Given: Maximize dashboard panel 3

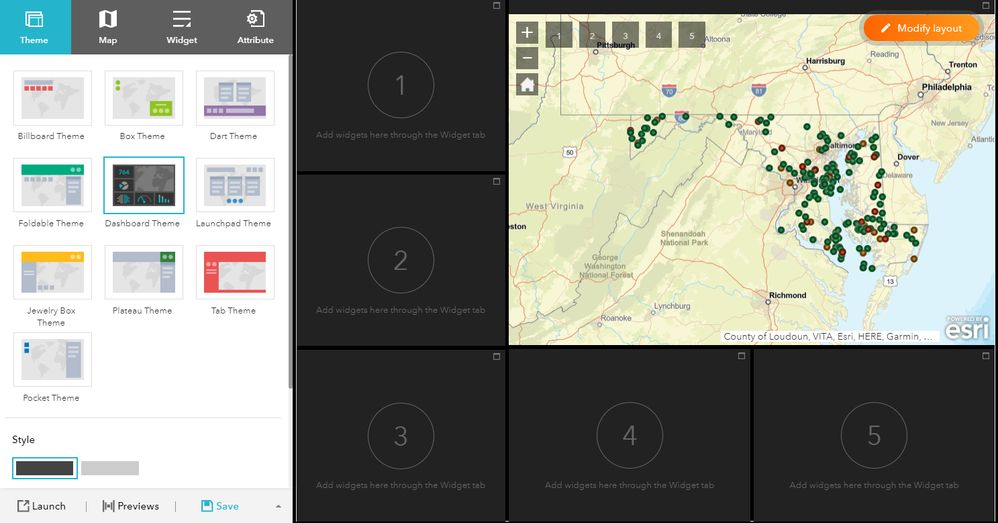Looking at the screenshot, I should [496, 356].
